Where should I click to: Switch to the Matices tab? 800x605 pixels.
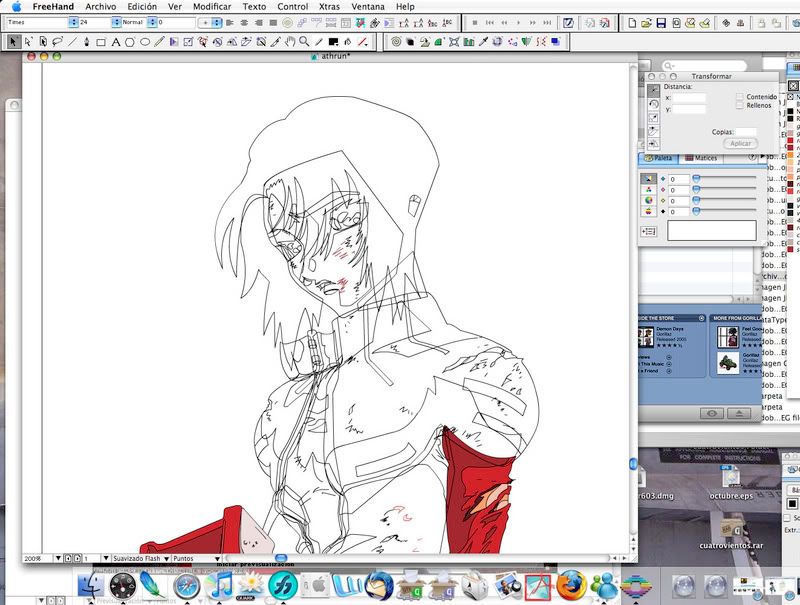pos(701,158)
